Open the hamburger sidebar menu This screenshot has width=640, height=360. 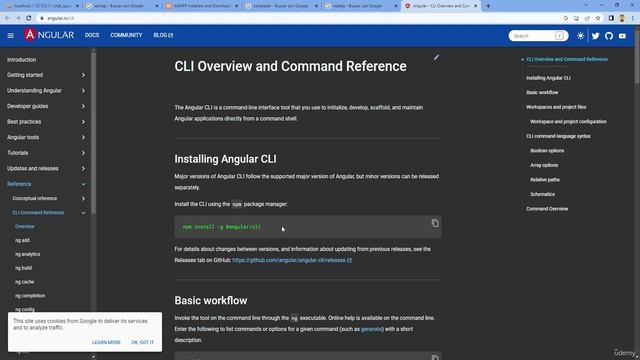[x=11, y=36]
